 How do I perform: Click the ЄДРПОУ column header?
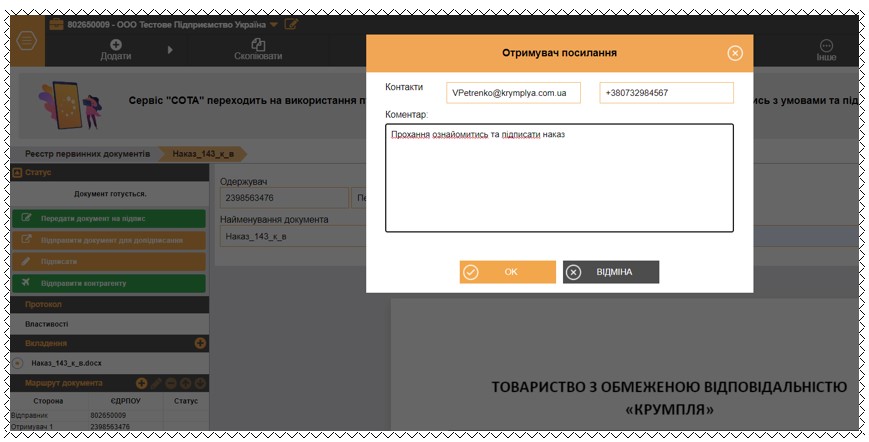pos(125,401)
